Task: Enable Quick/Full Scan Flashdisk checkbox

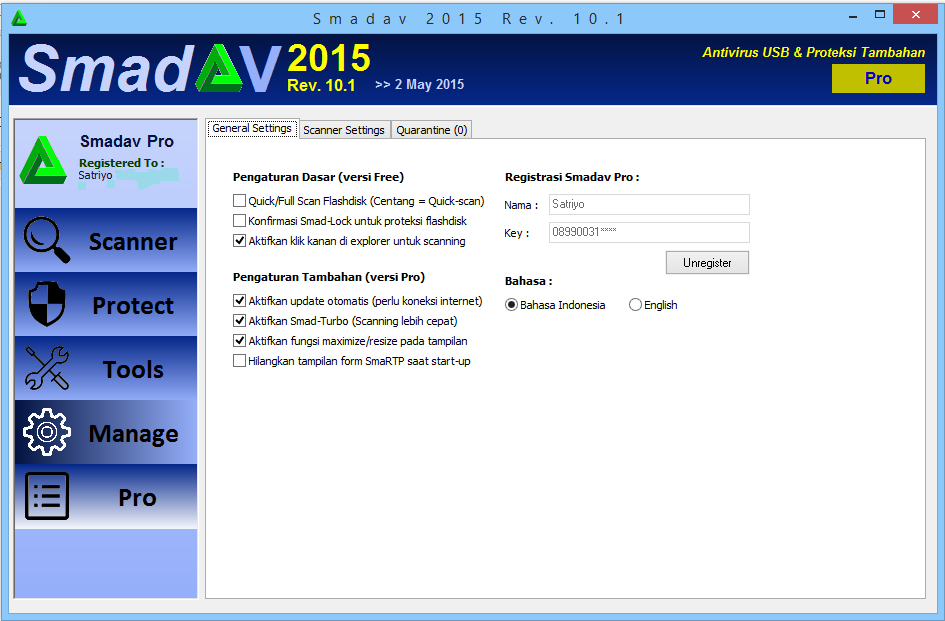Action: tap(239, 201)
